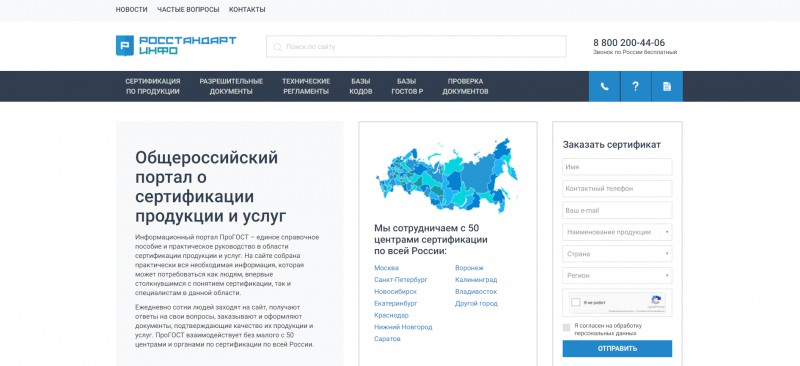Follow the Новосибирск city link
The height and width of the screenshot is (366, 800).
(395, 291)
